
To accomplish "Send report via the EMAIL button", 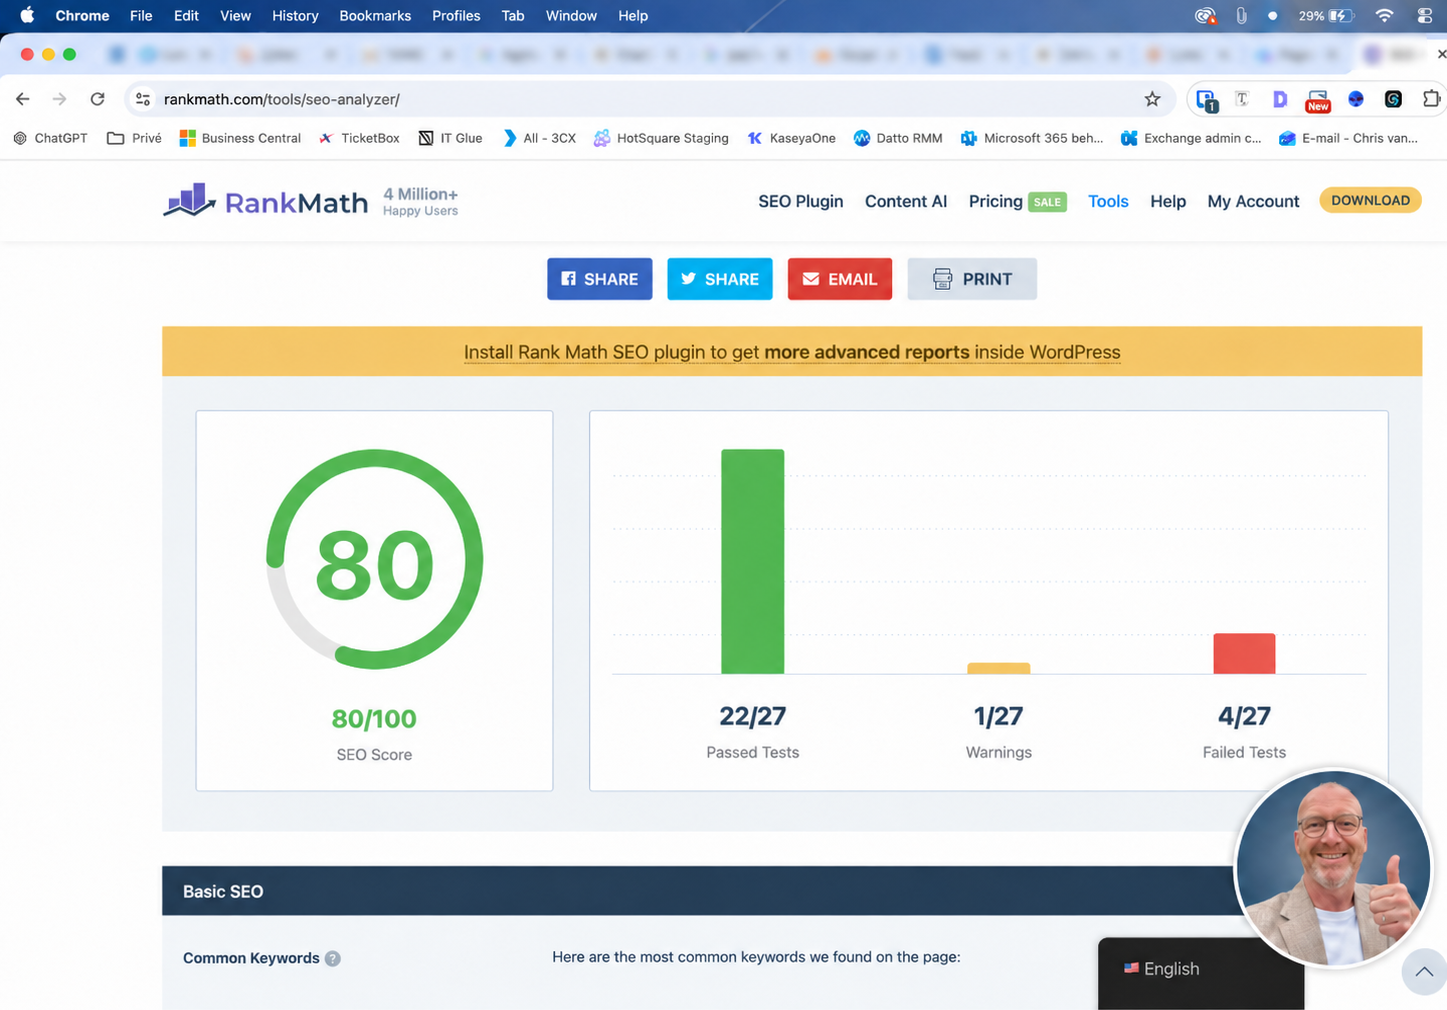I will pyautogui.click(x=840, y=279).
